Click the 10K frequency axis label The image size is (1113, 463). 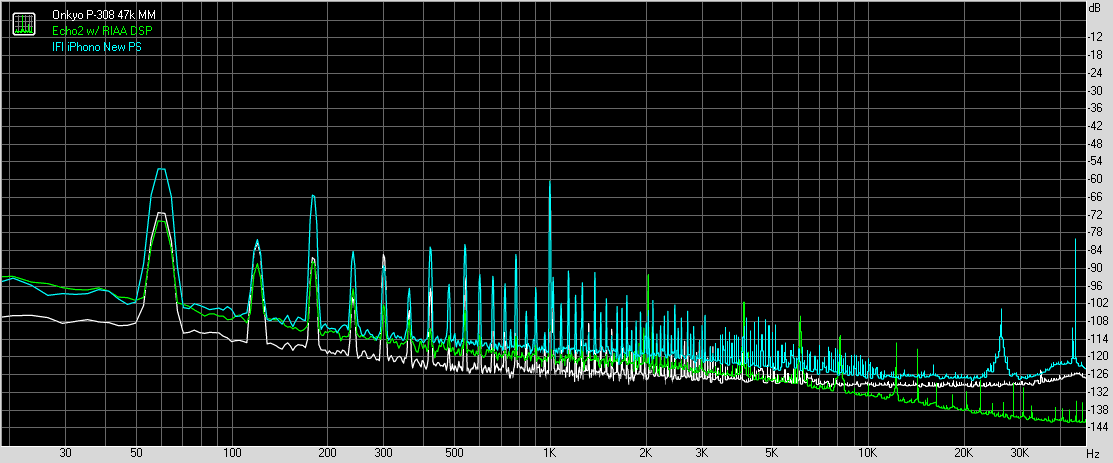(868, 453)
